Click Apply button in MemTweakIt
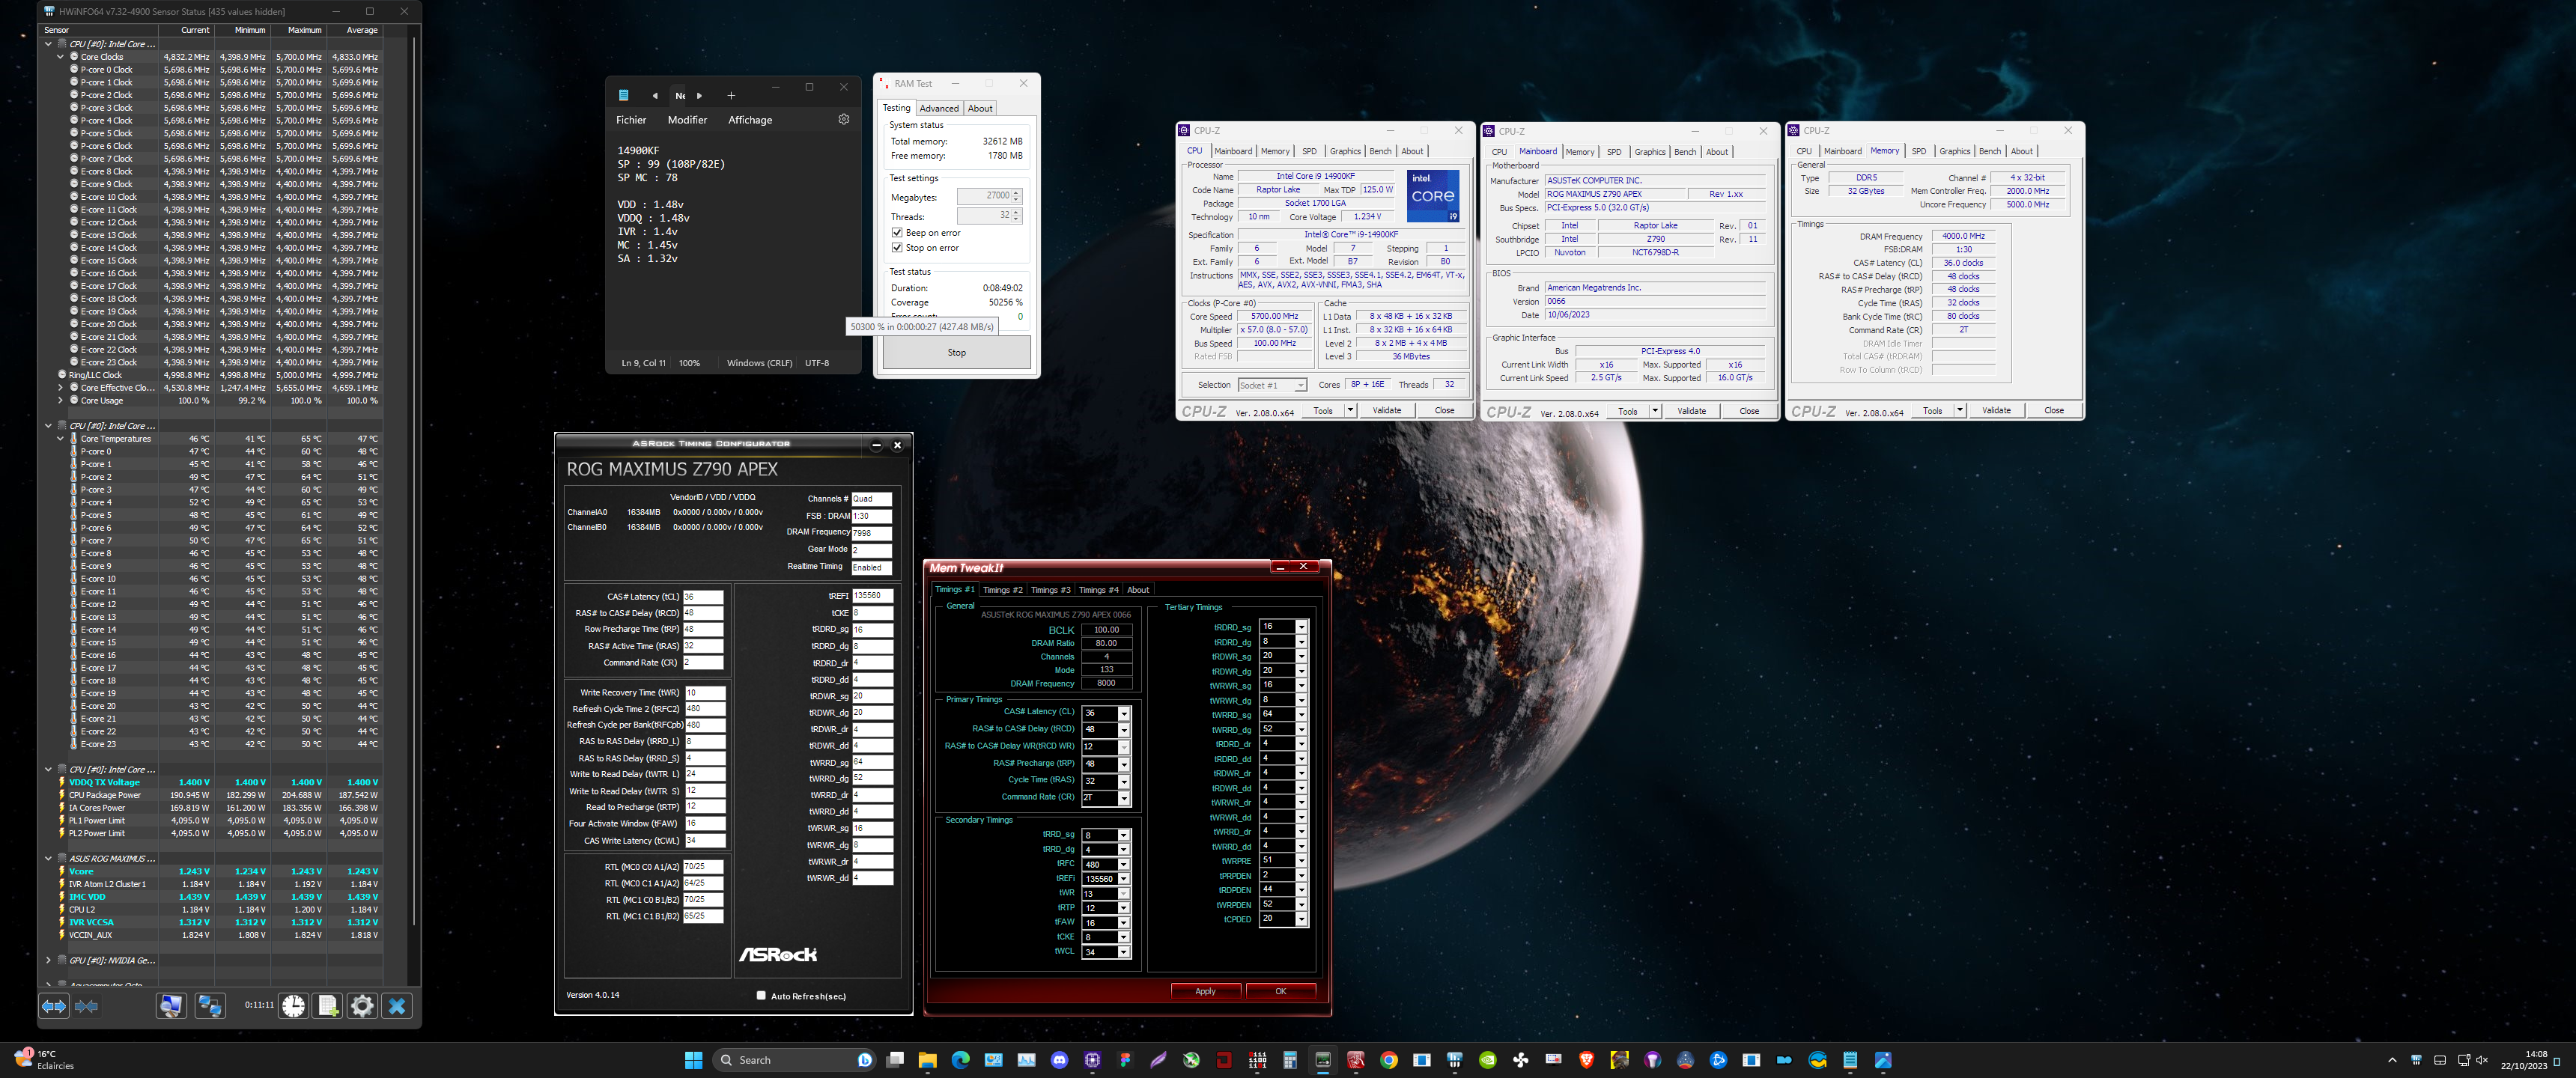This screenshot has height=1078, width=2576. pos(1205,991)
